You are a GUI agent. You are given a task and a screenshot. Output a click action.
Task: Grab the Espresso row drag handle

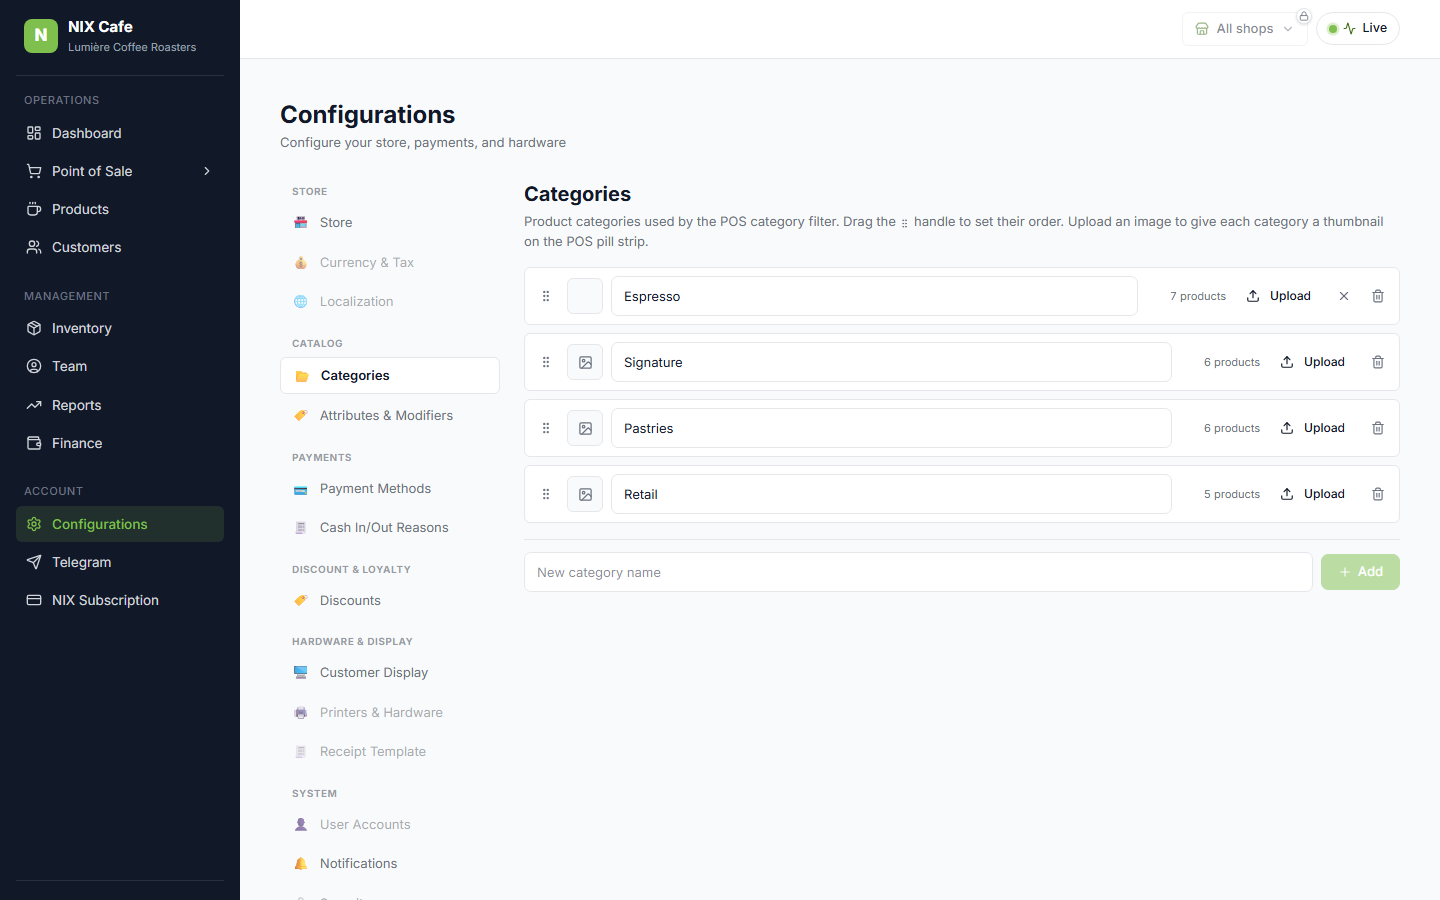click(546, 296)
